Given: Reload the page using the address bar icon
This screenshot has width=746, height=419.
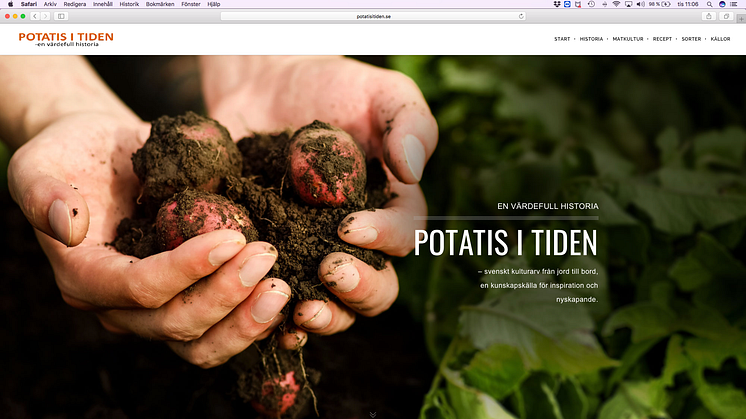Looking at the screenshot, I should pos(521,16).
